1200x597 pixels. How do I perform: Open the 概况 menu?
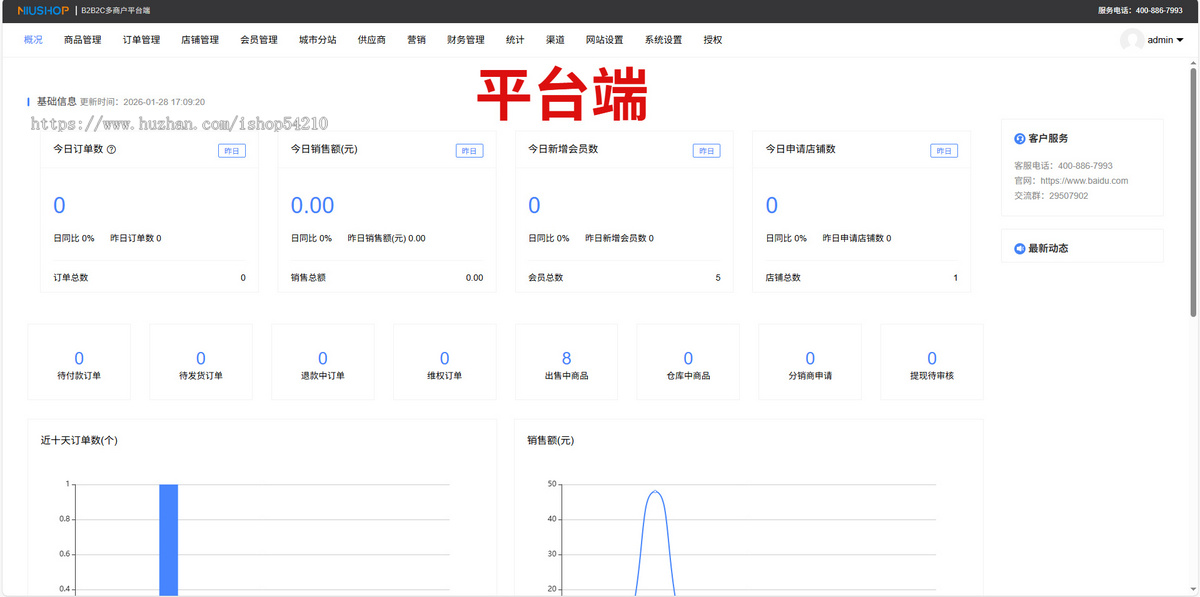(x=33, y=40)
